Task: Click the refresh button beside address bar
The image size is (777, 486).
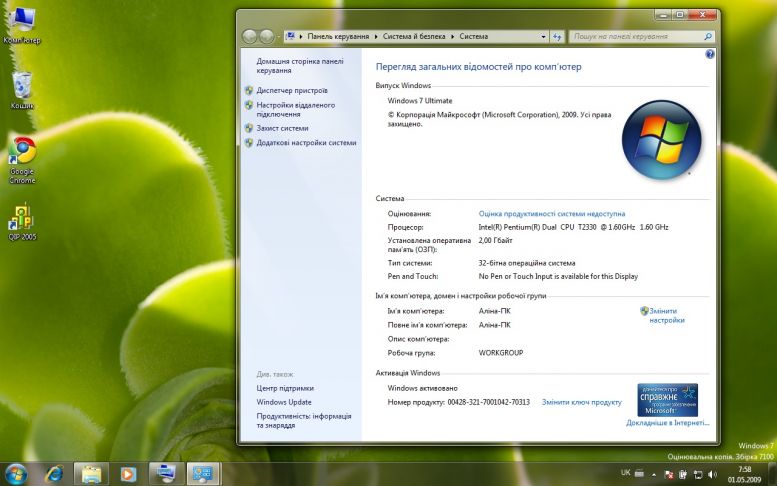Action: tap(557, 37)
